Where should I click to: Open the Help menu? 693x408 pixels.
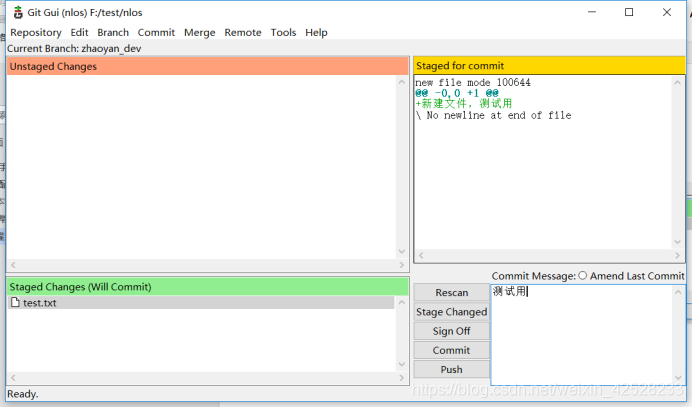click(x=316, y=33)
